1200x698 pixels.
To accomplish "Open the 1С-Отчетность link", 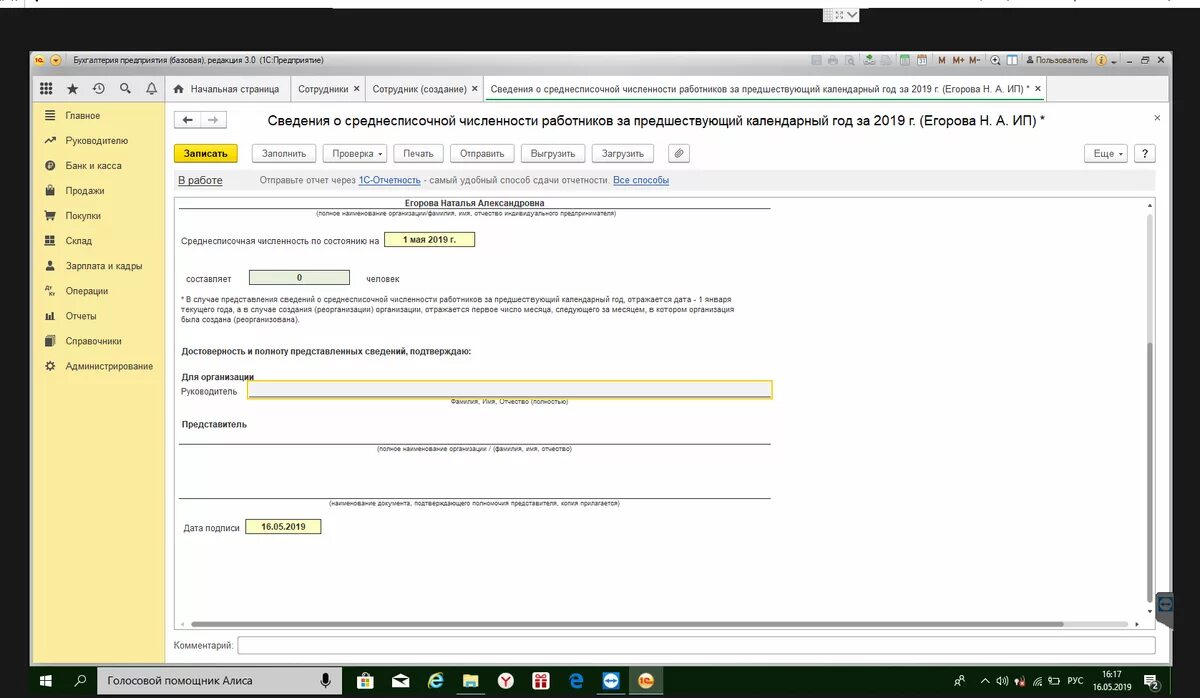I will coord(389,181).
